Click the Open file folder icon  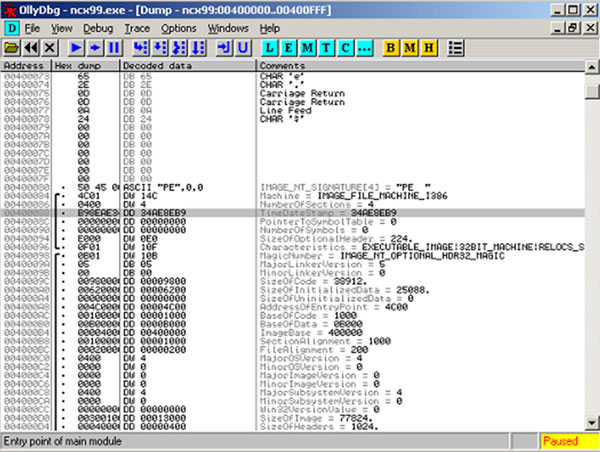11,48
